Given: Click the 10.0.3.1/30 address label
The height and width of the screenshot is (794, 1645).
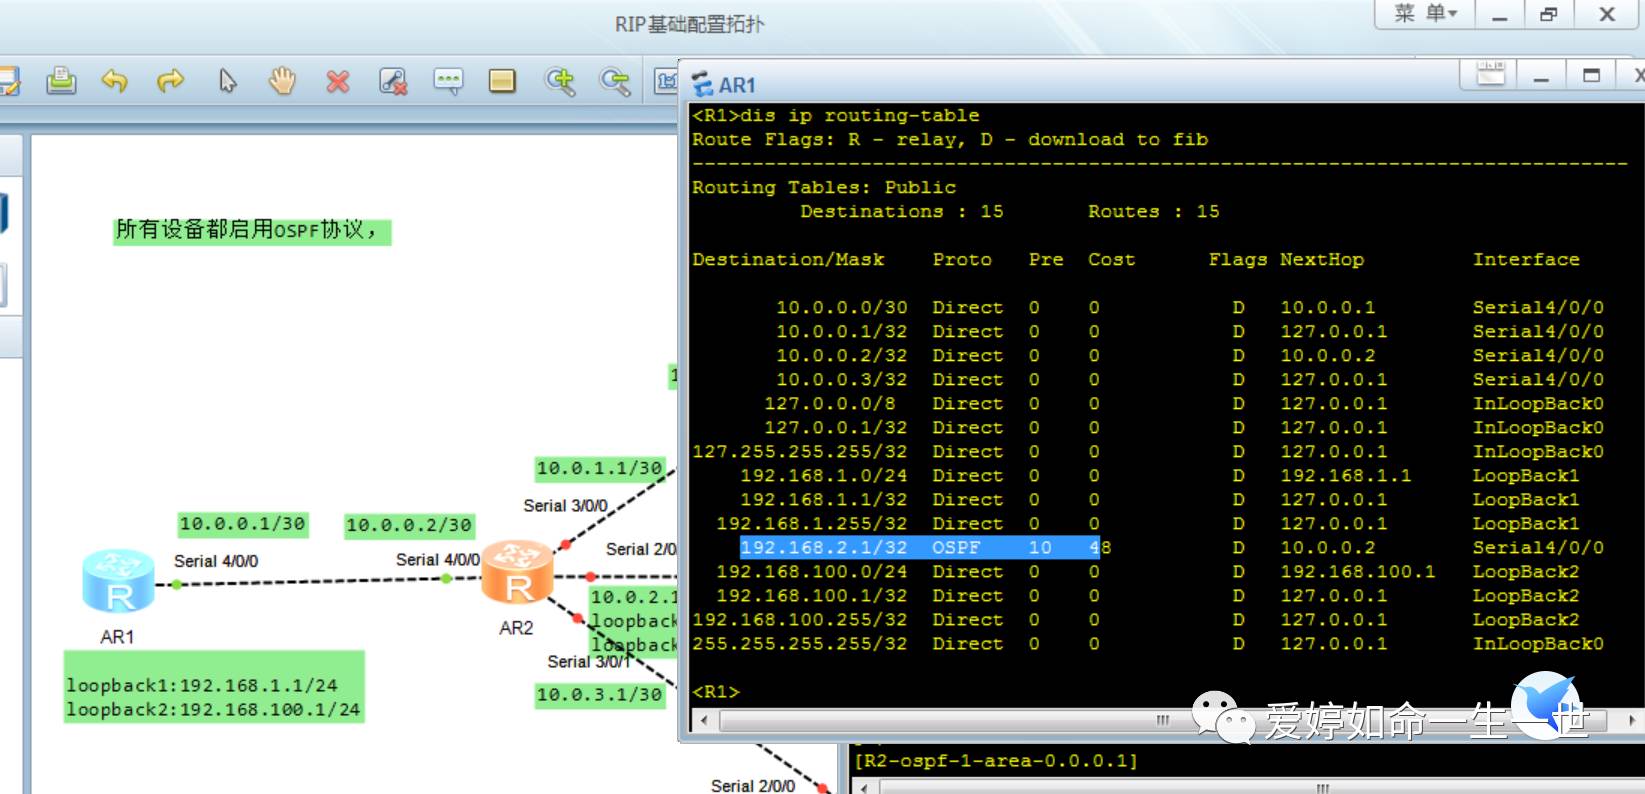Looking at the screenshot, I should coord(600,695).
